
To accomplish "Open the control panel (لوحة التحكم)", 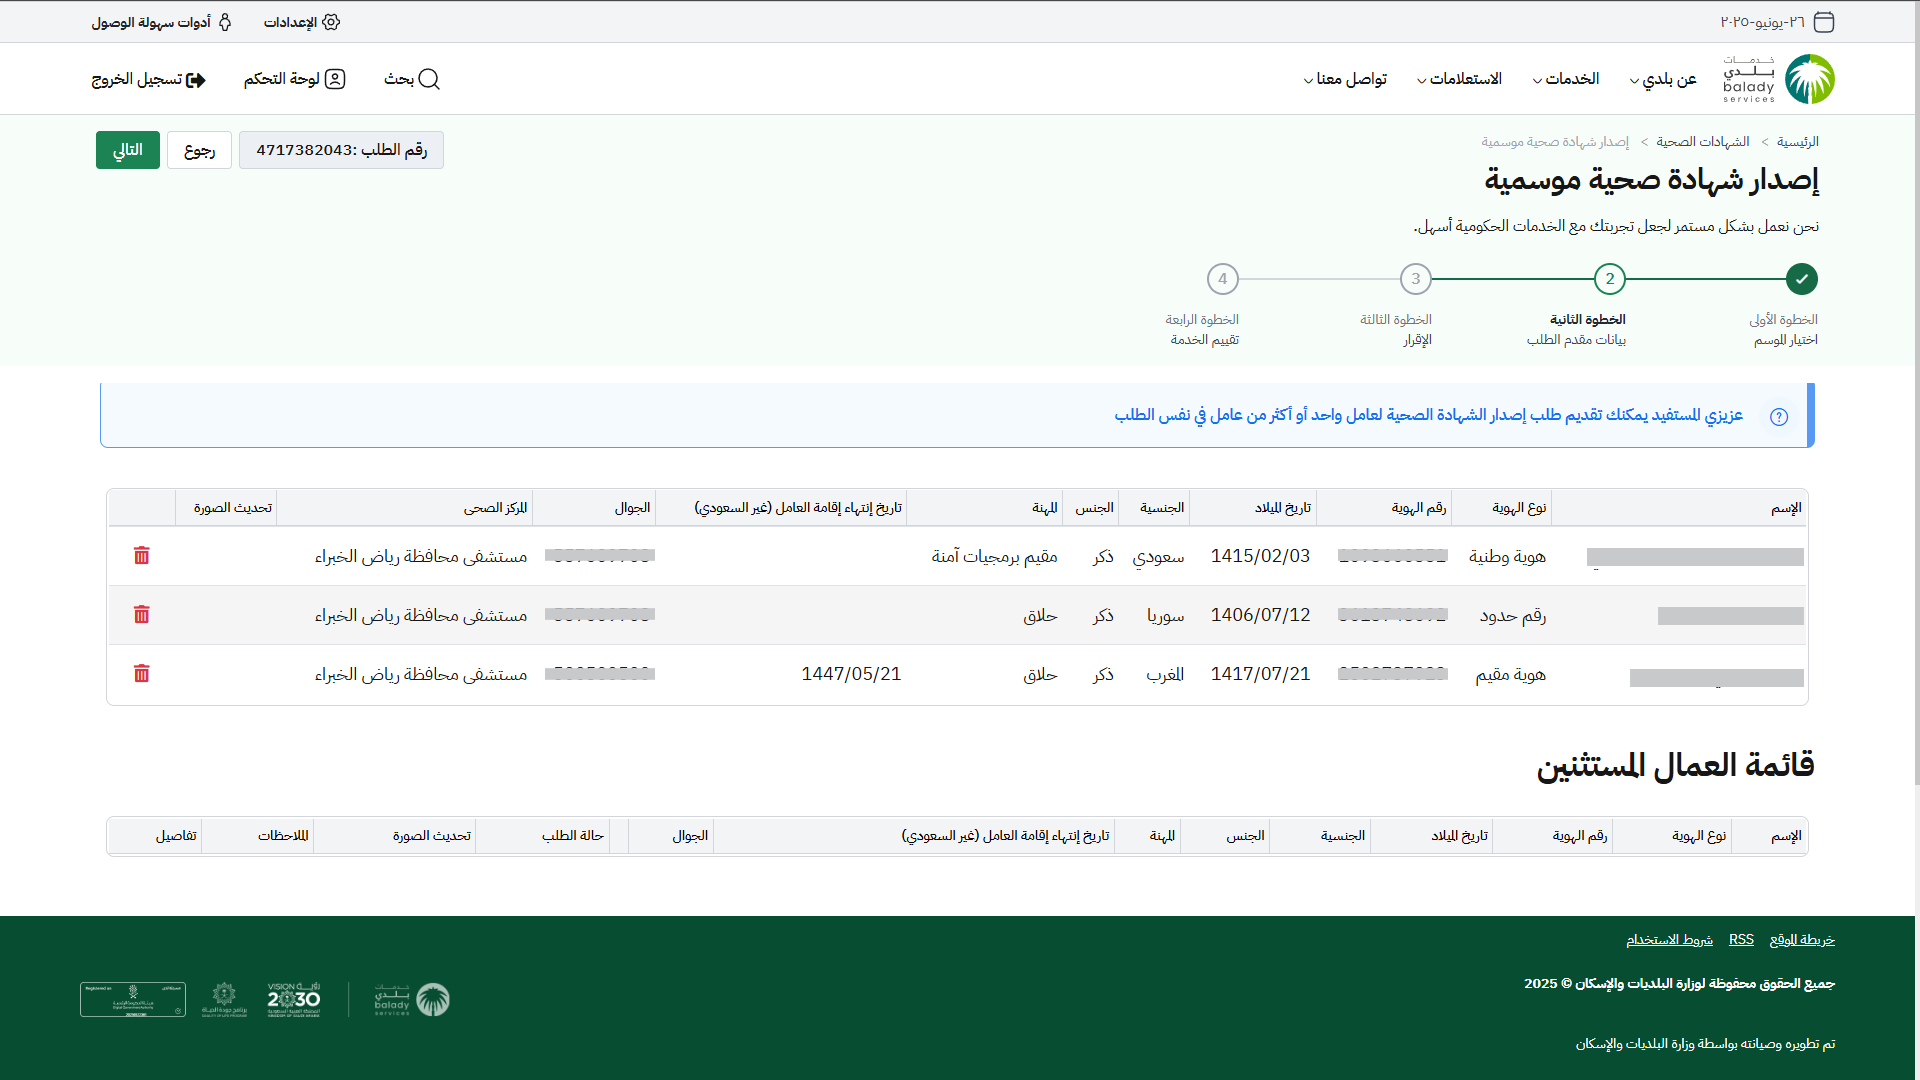I will tap(294, 79).
